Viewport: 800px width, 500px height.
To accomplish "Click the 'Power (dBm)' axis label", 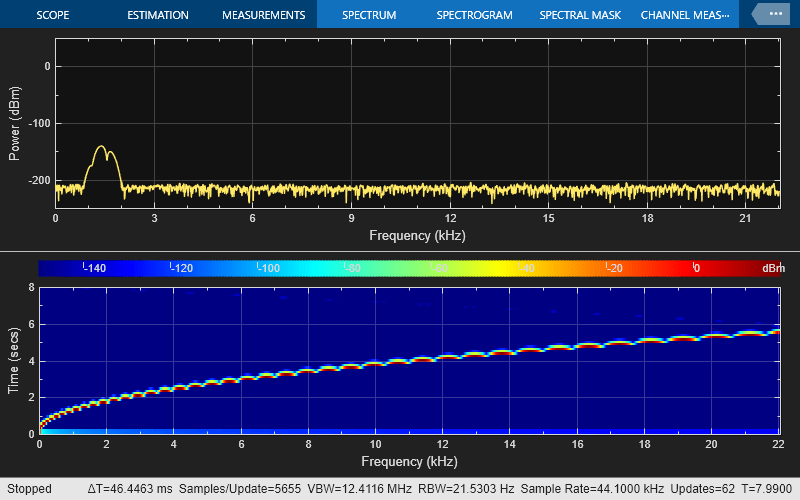I will pos(14,123).
